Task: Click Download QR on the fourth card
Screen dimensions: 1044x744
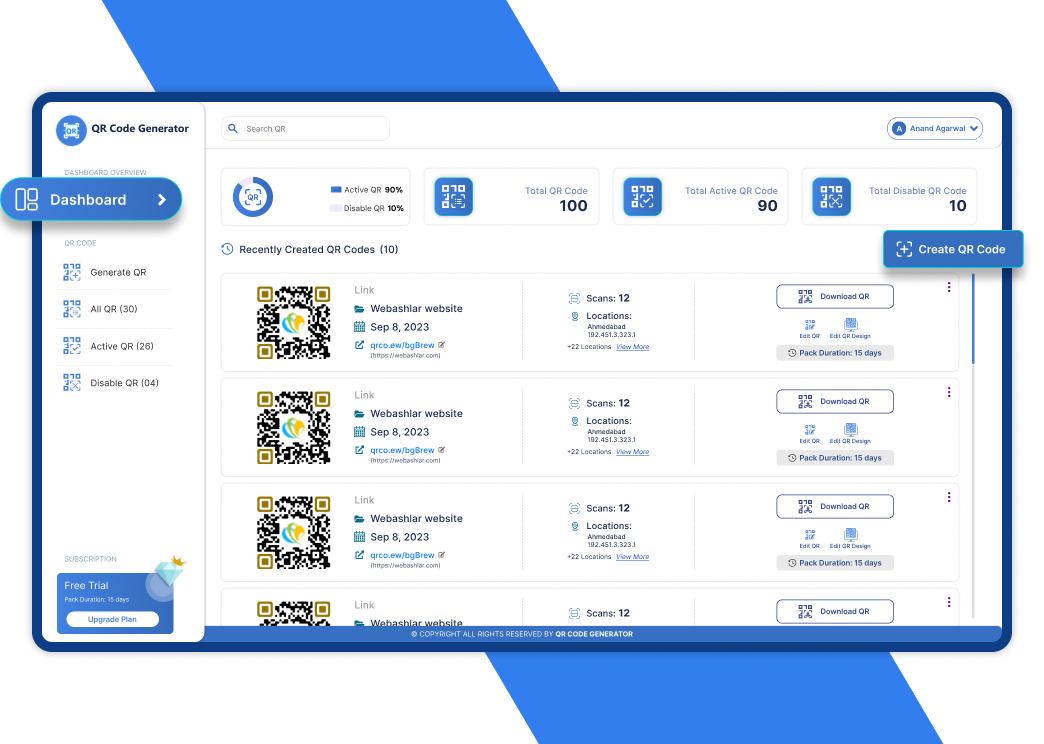Action: pyautogui.click(x=835, y=611)
